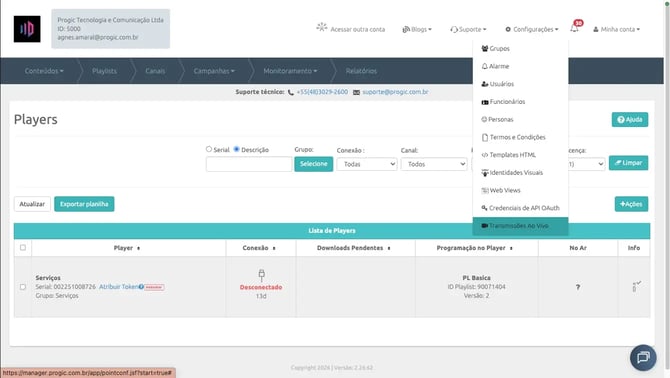Screen dimensions: 670x378
Task: Click the player info icon in Serviços row
Action: [636, 287]
